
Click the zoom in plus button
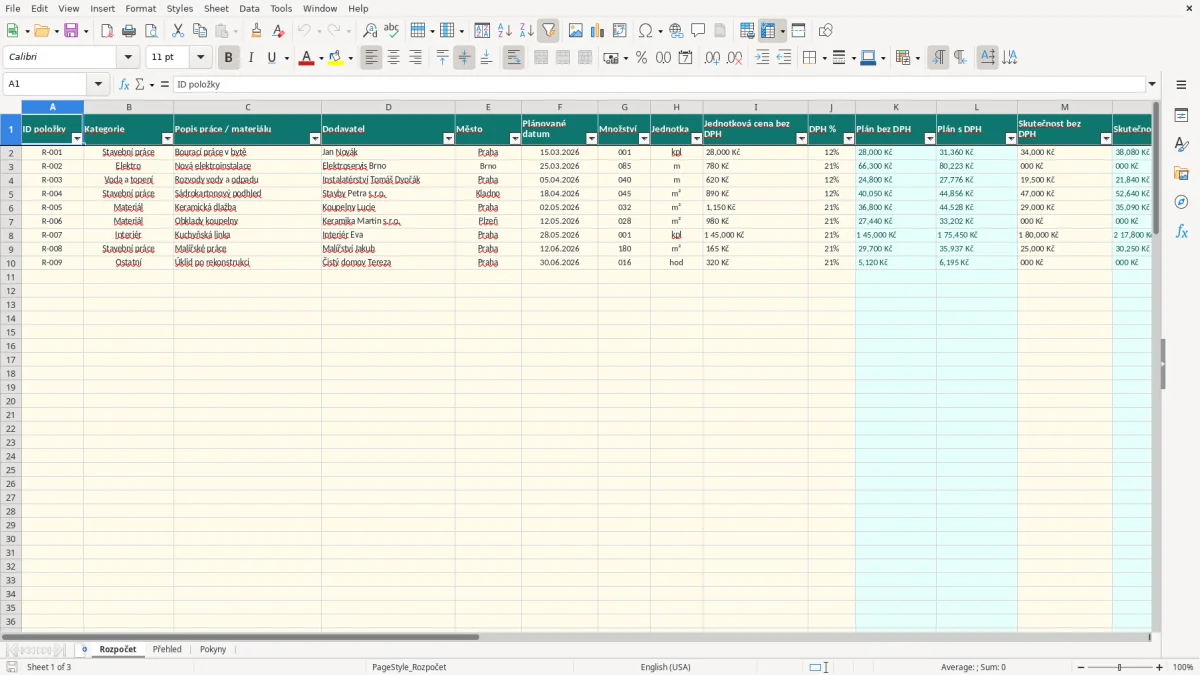click(x=1160, y=667)
